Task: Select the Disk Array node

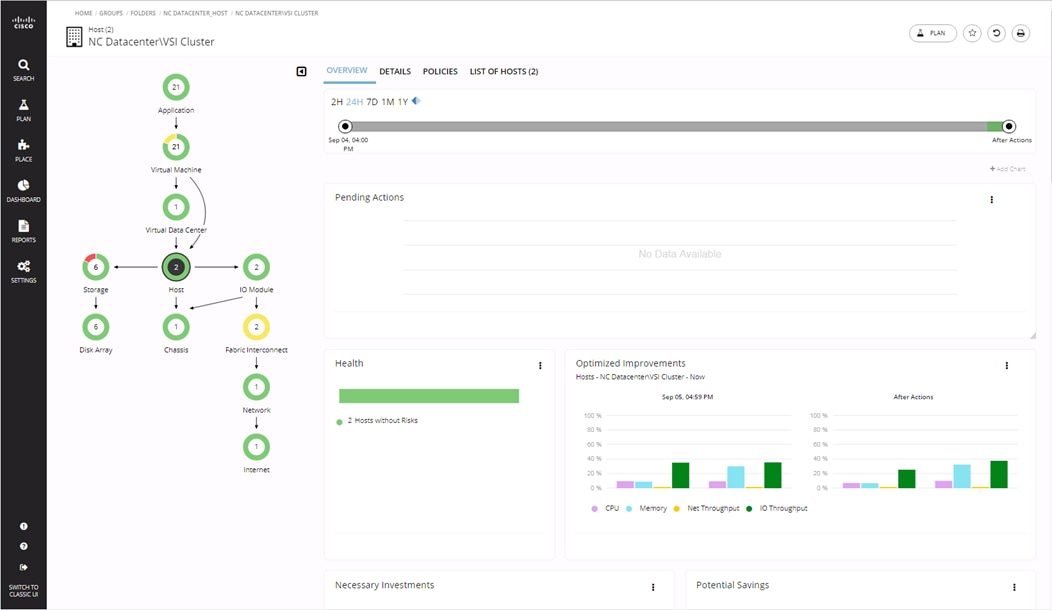Action: (95, 327)
